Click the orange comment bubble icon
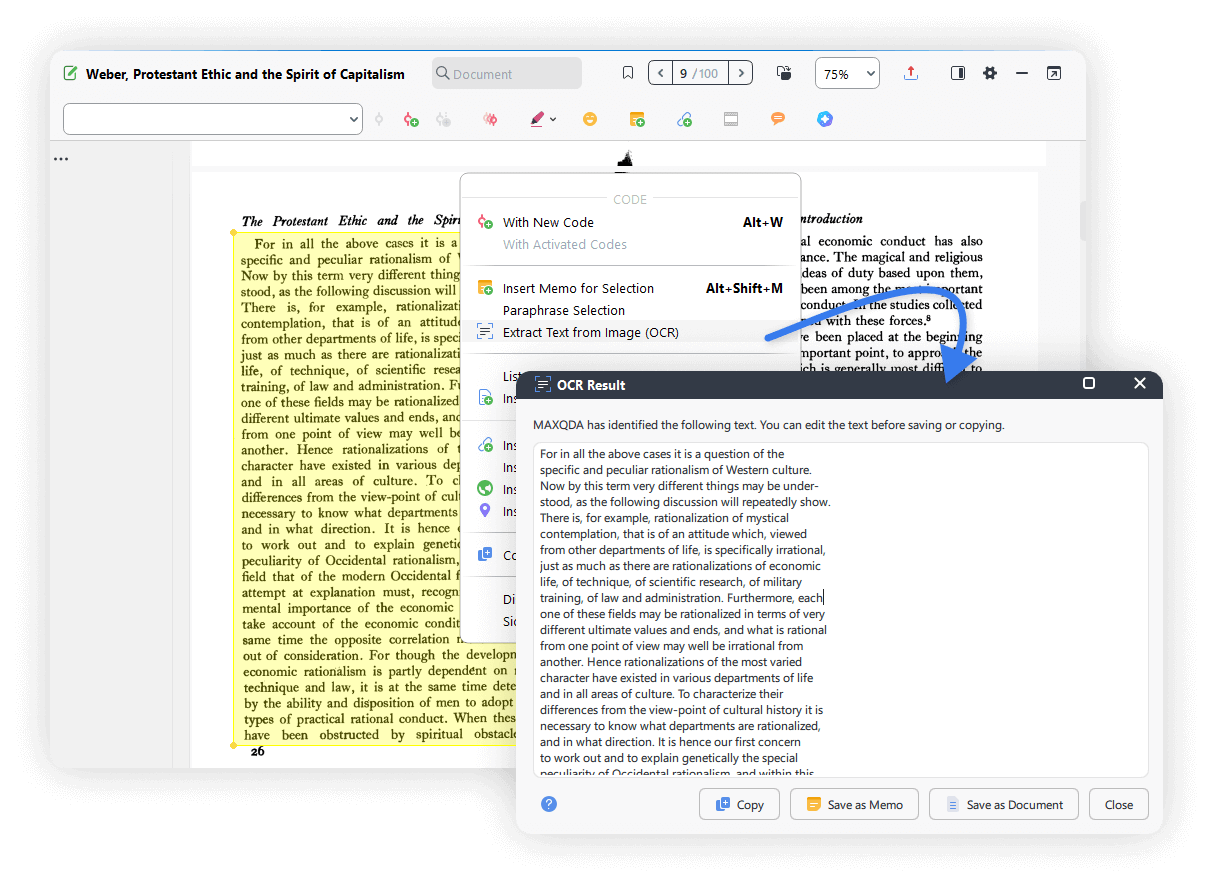The height and width of the screenshot is (884, 1213). pyautogui.click(x=778, y=119)
